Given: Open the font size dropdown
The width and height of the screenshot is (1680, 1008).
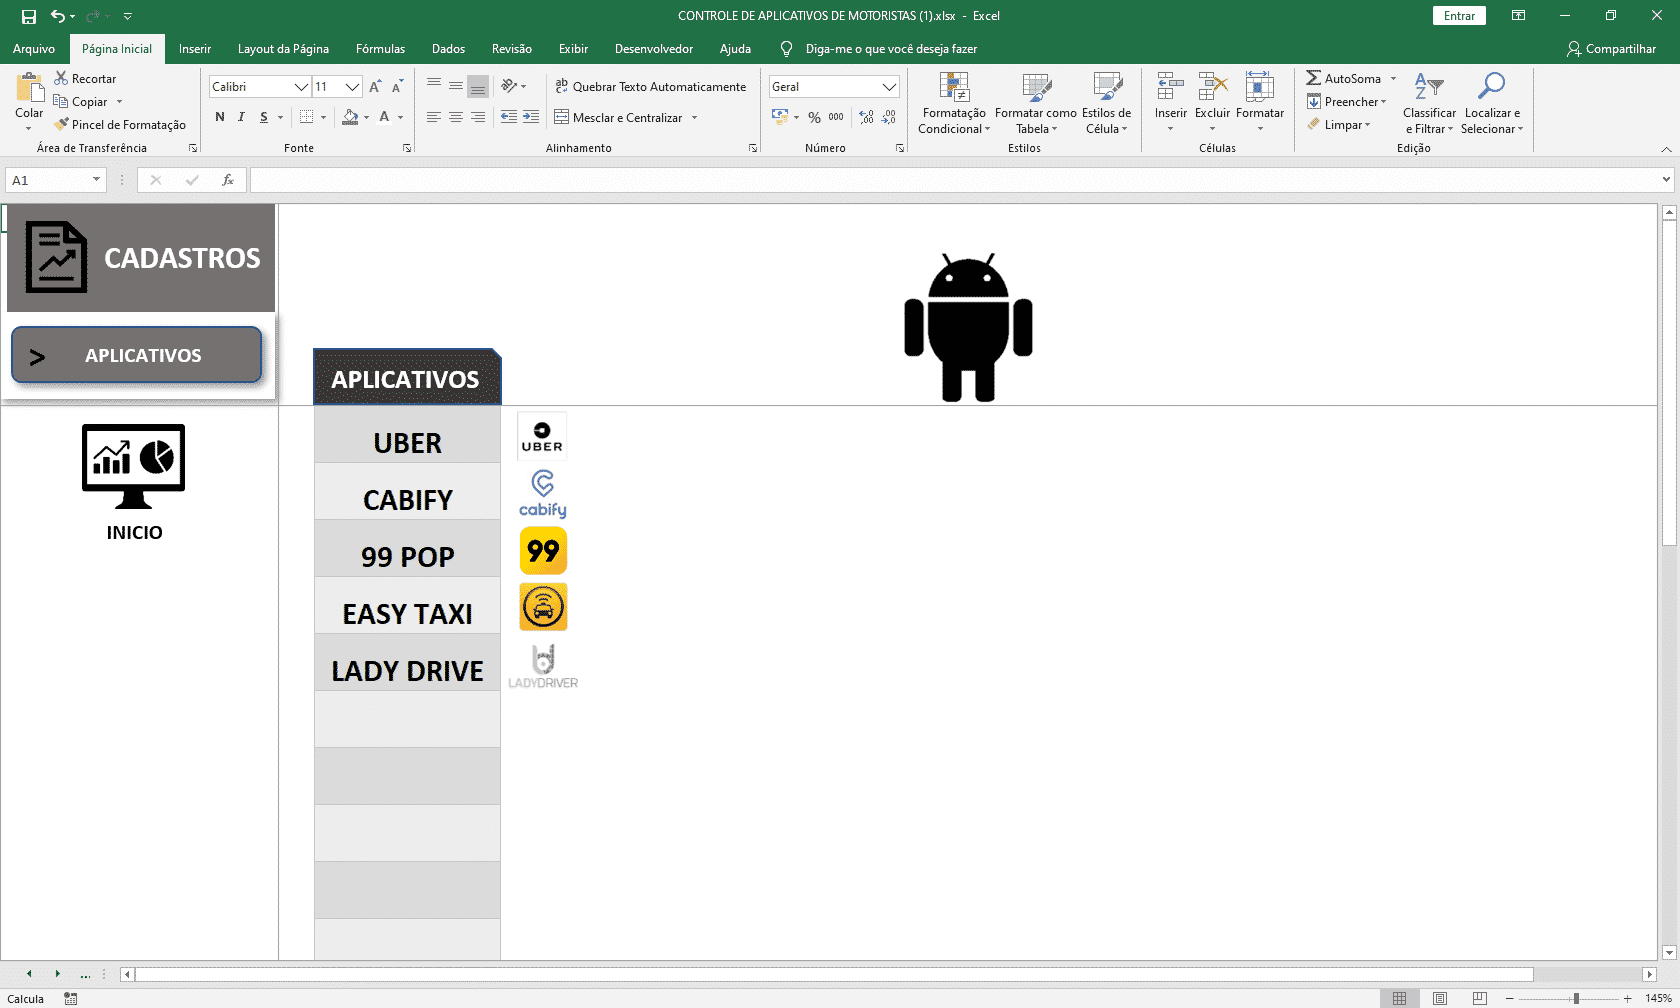Looking at the screenshot, I should click(352, 87).
